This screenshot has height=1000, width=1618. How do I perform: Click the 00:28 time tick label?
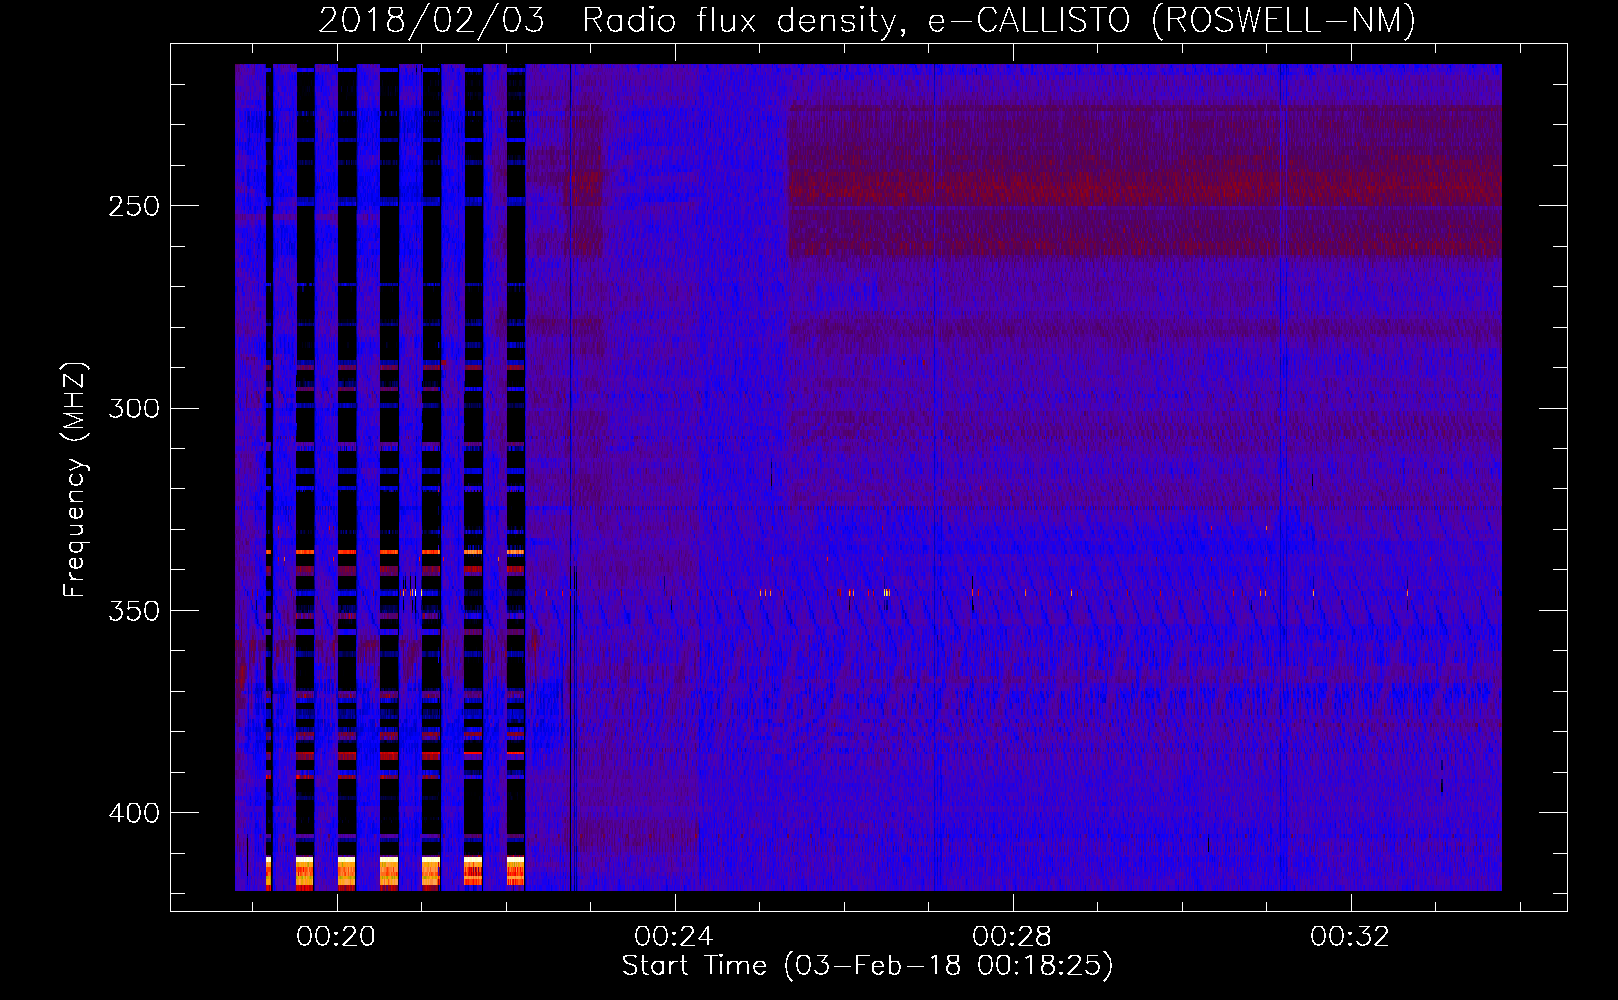coord(1012,936)
